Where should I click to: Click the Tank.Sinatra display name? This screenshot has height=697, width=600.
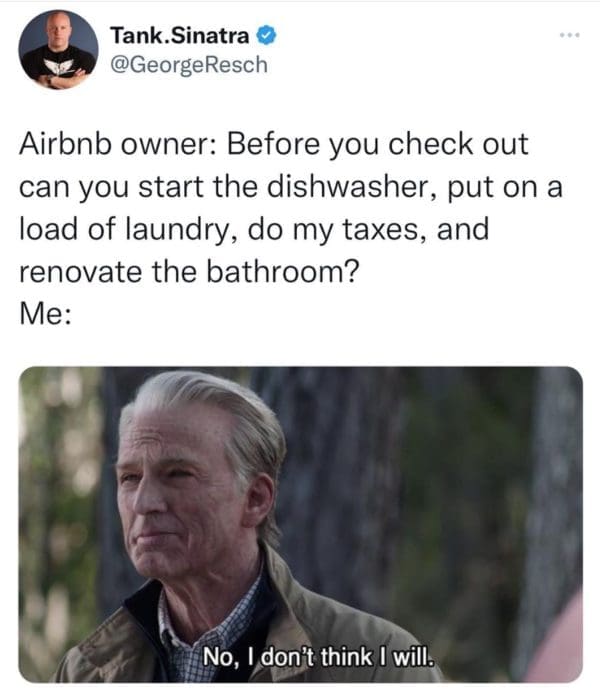(180, 36)
